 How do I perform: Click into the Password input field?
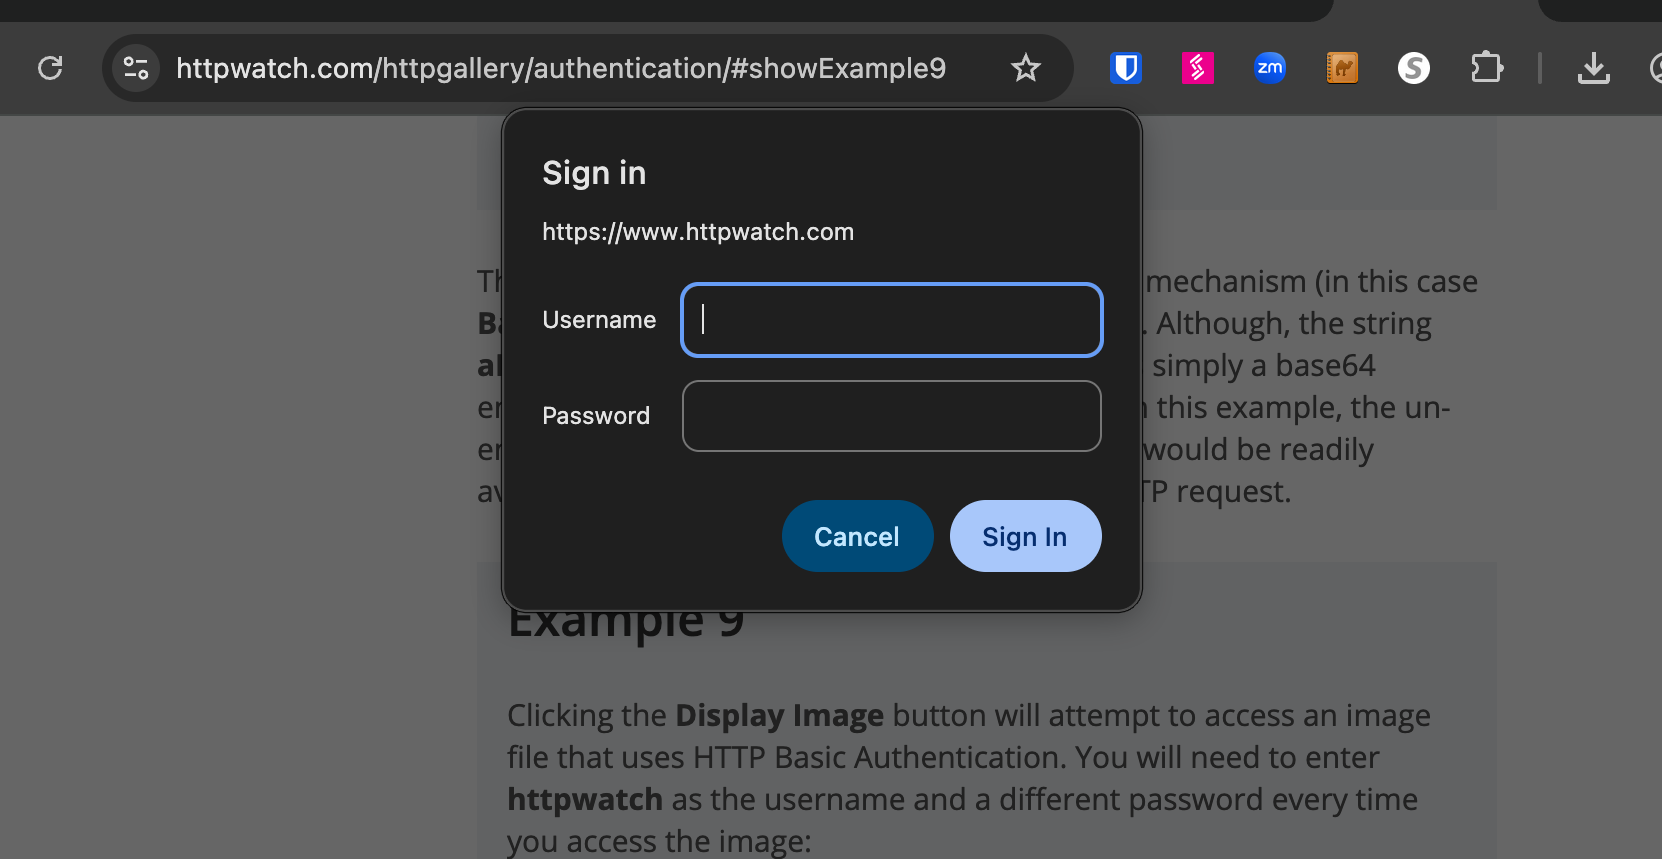coord(891,416)
